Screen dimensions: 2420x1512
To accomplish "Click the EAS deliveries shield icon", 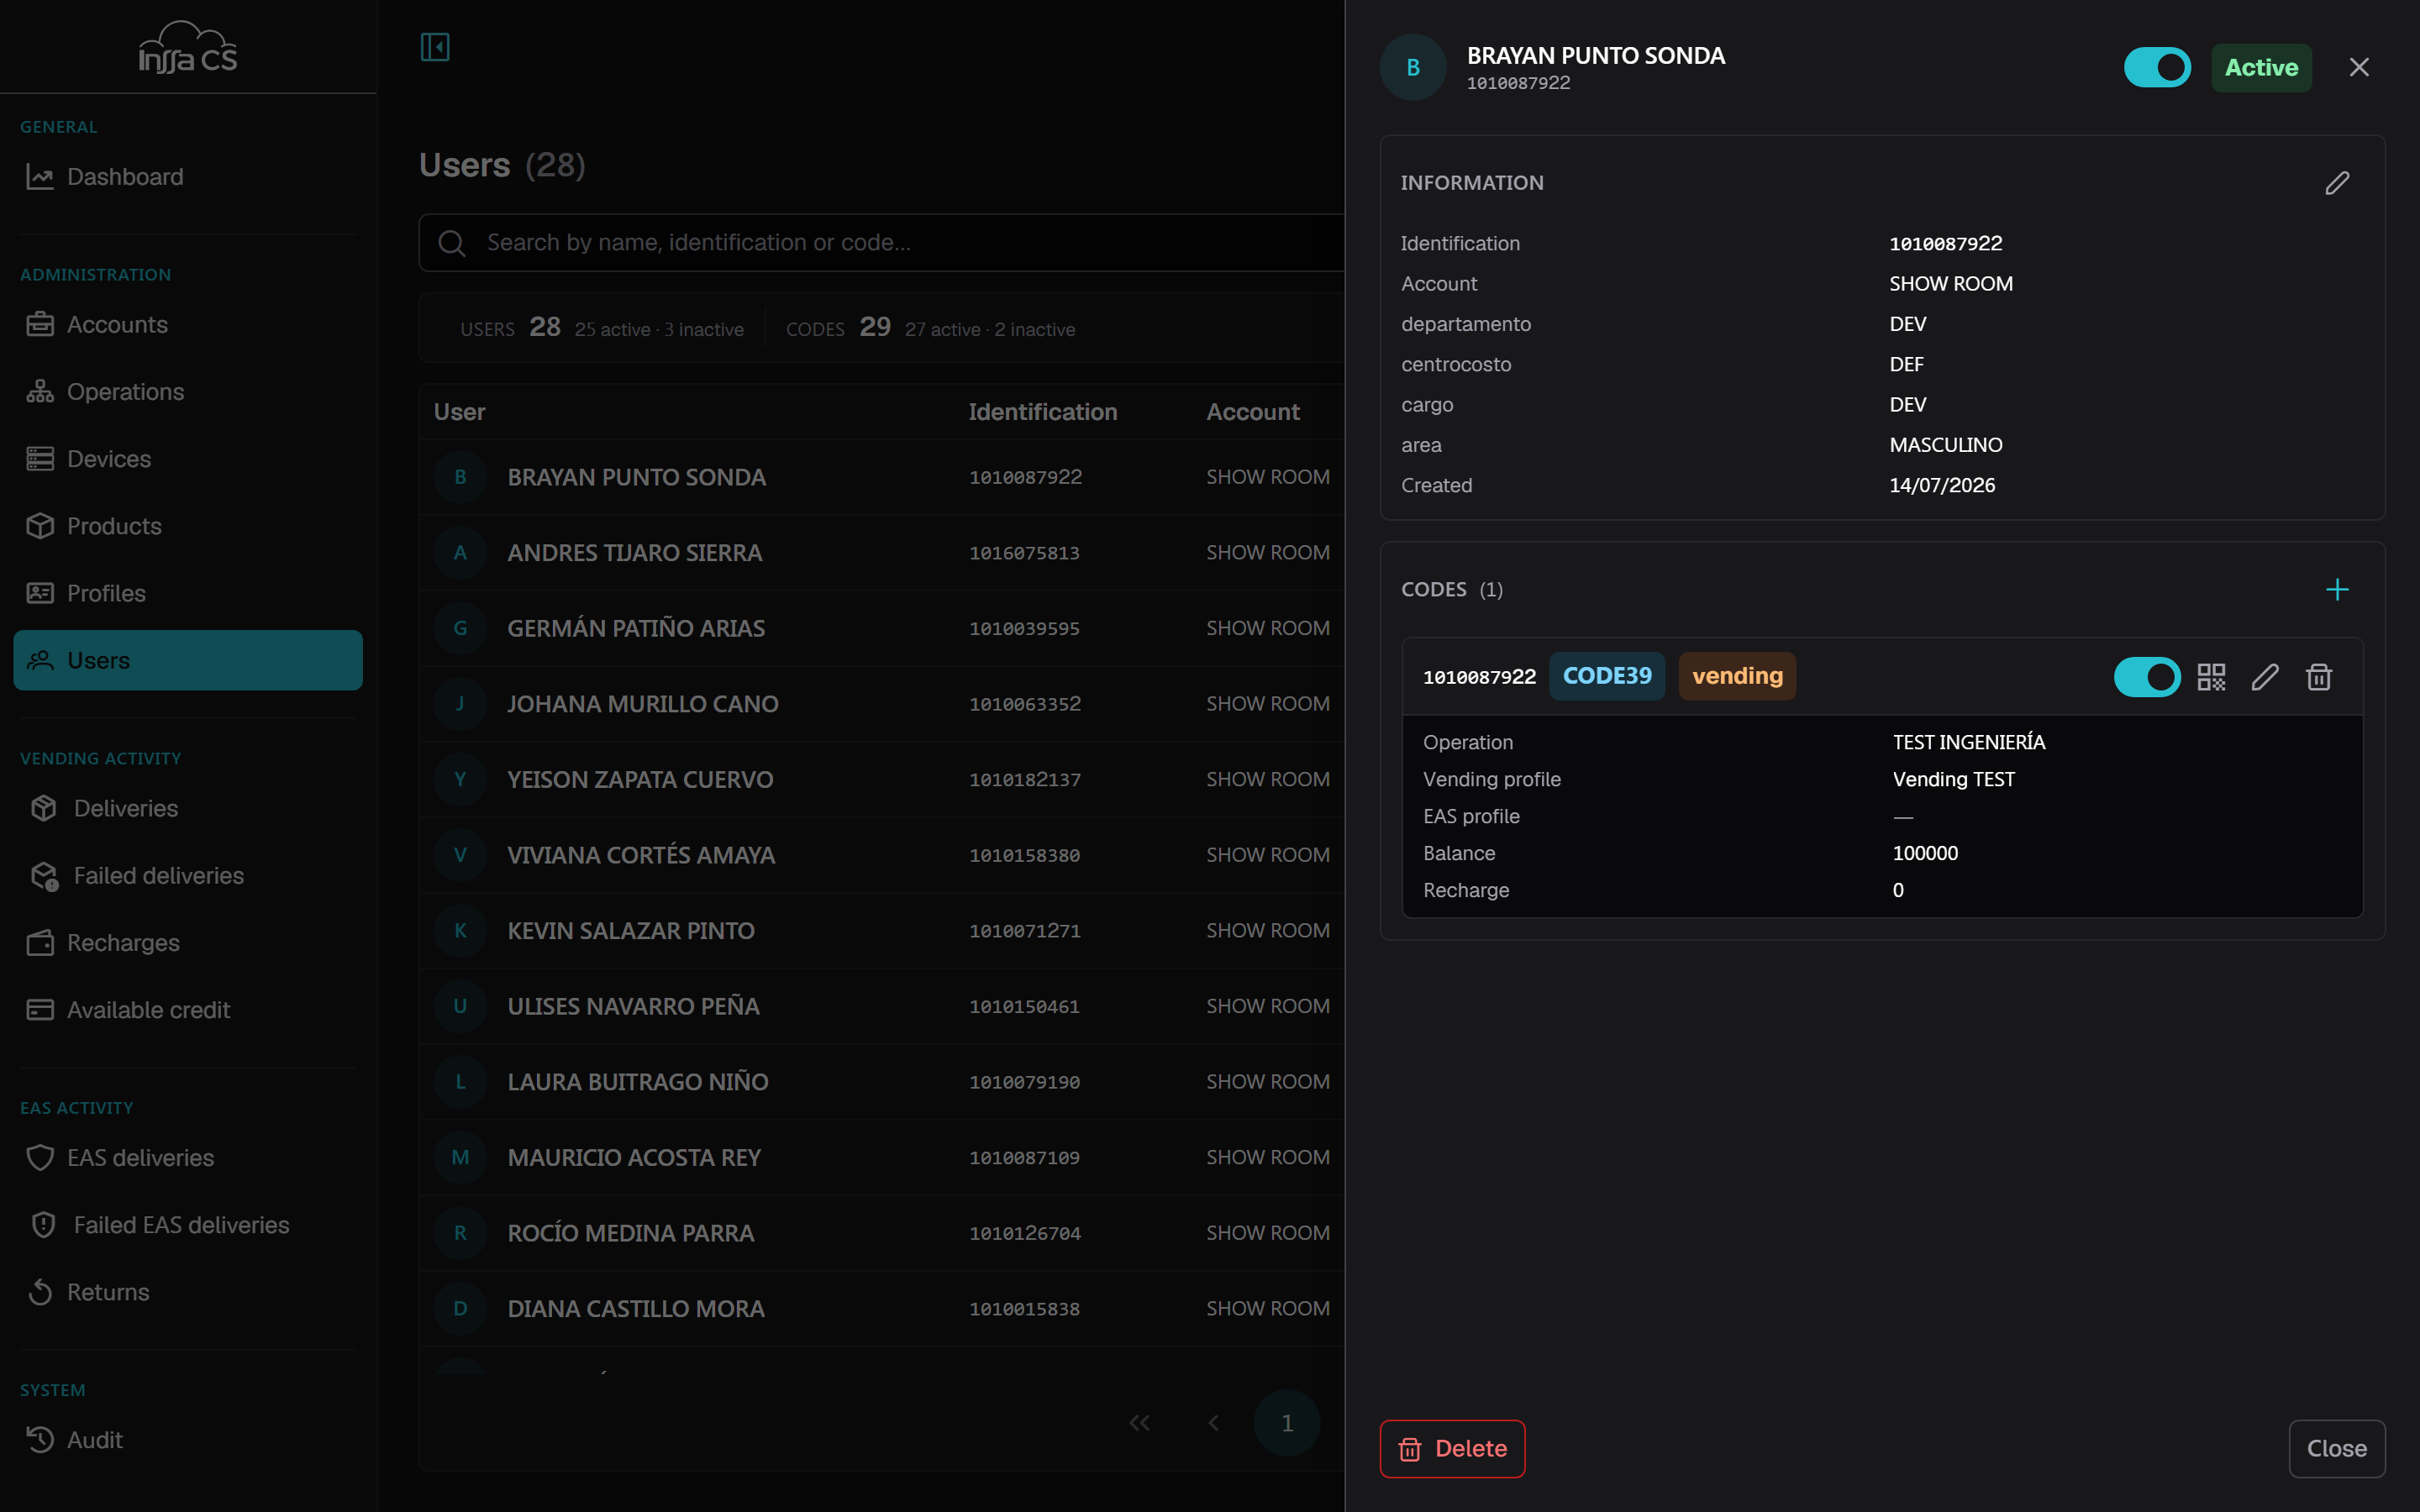I will point(40,1158).
